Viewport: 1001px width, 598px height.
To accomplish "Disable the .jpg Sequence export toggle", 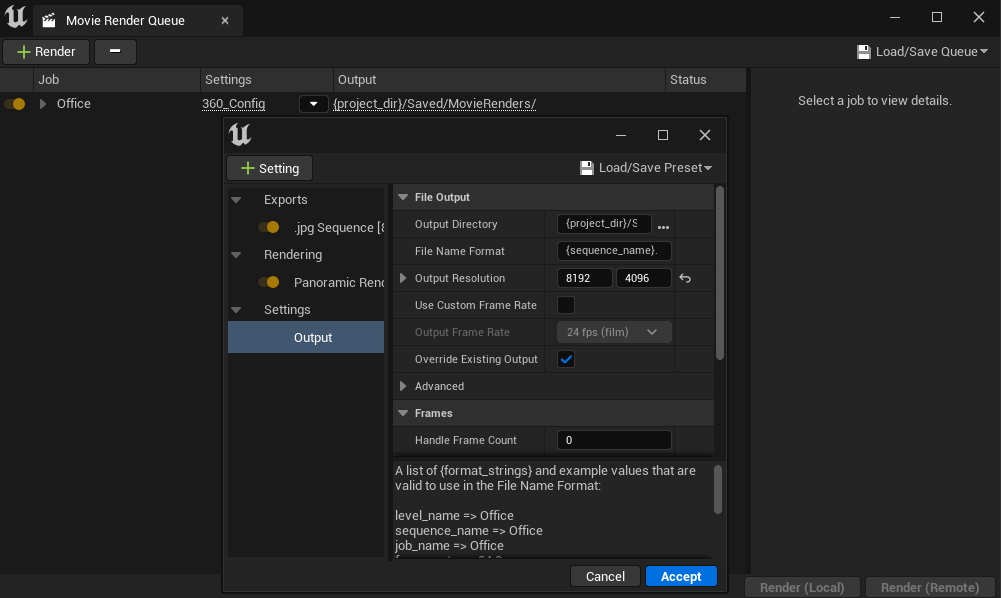I will (x=268, y=228).
